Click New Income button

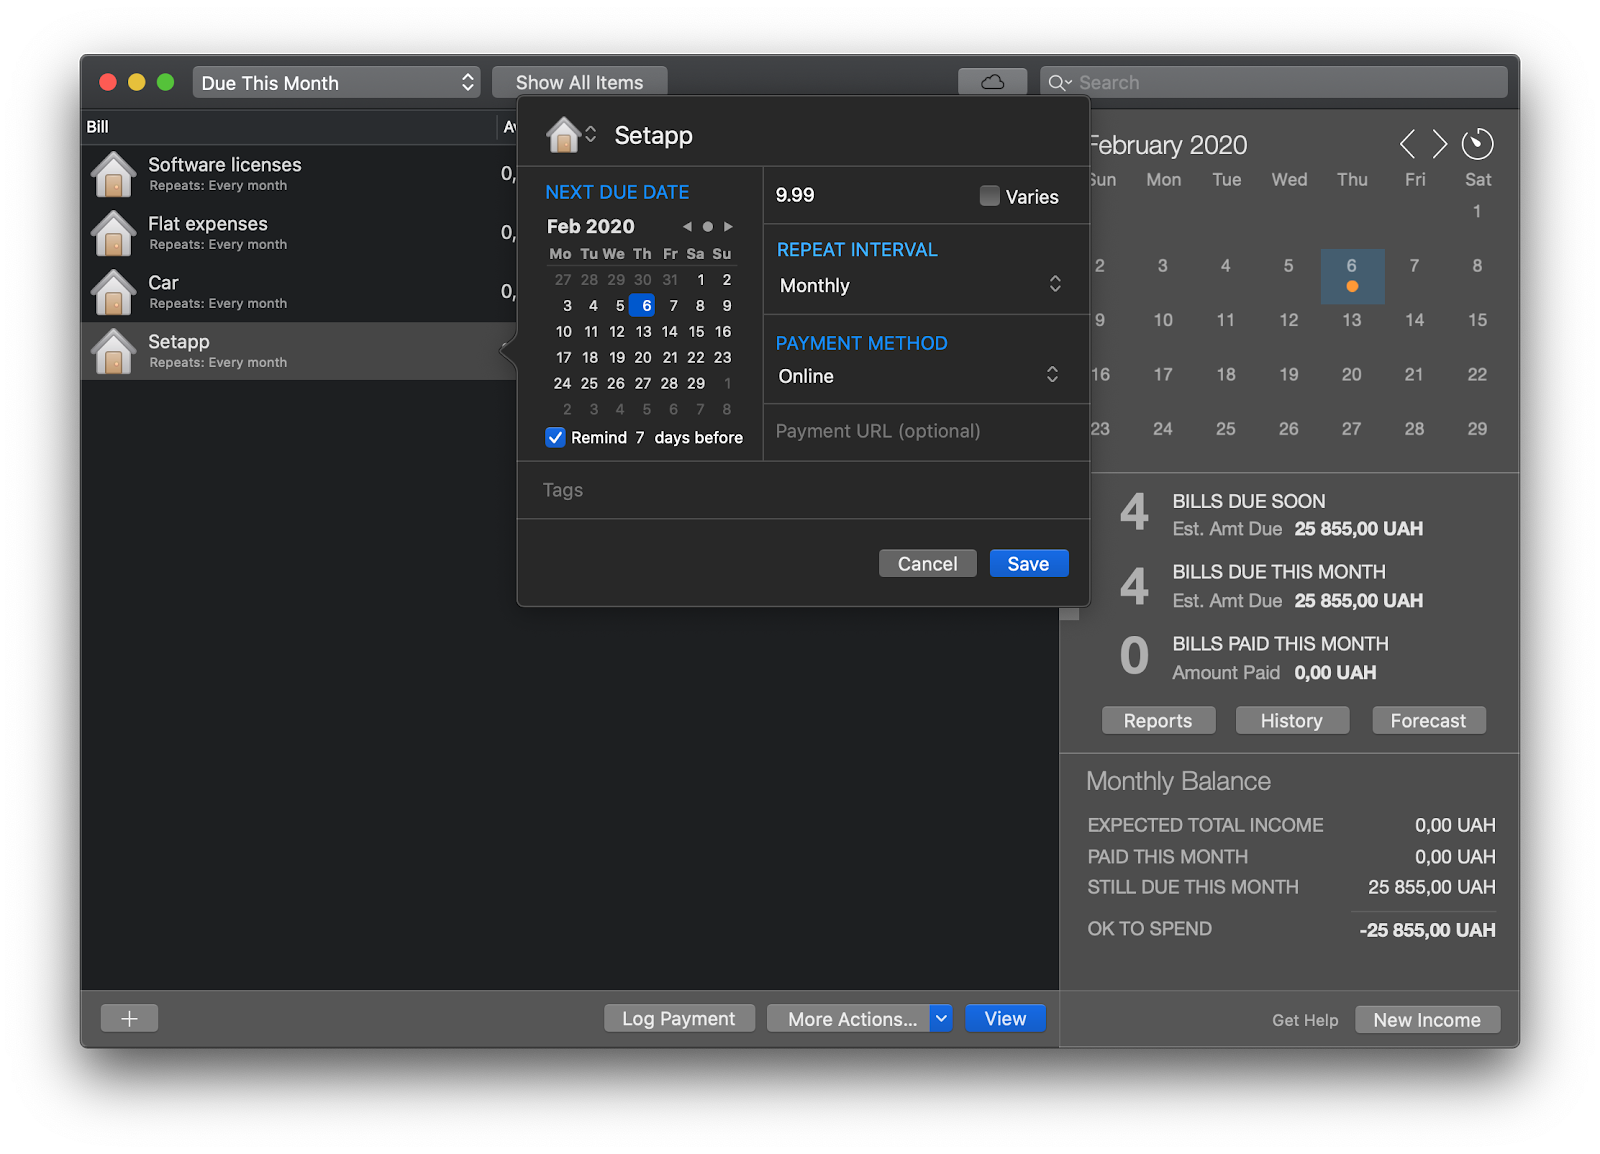point(1427,1019)
